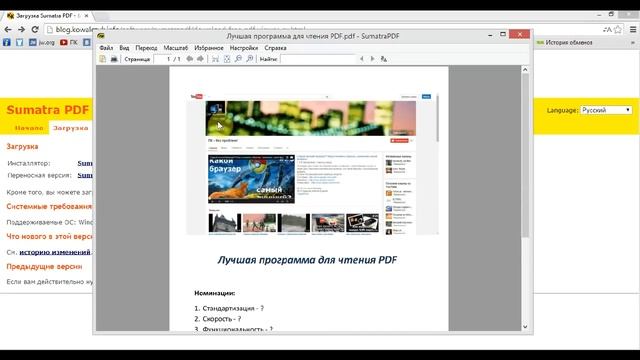
Task: Click the scroll down arrow in SumatraPDF
Action: [x=525, y=327]
